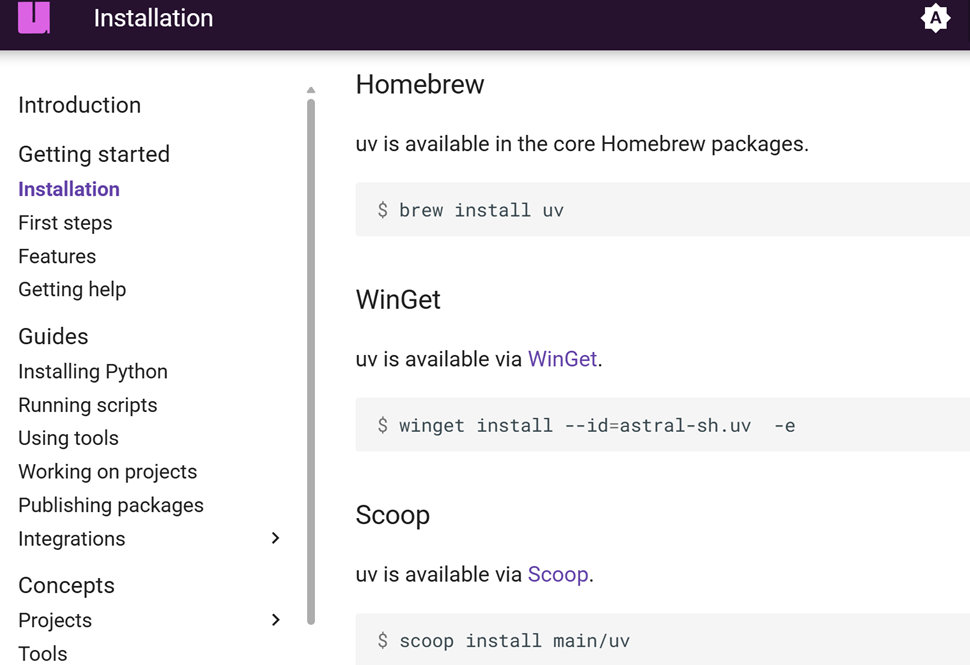Viewport: 970px width, 665px height.
Task: Select the Installing Python guide
Action: click(93, 371)
